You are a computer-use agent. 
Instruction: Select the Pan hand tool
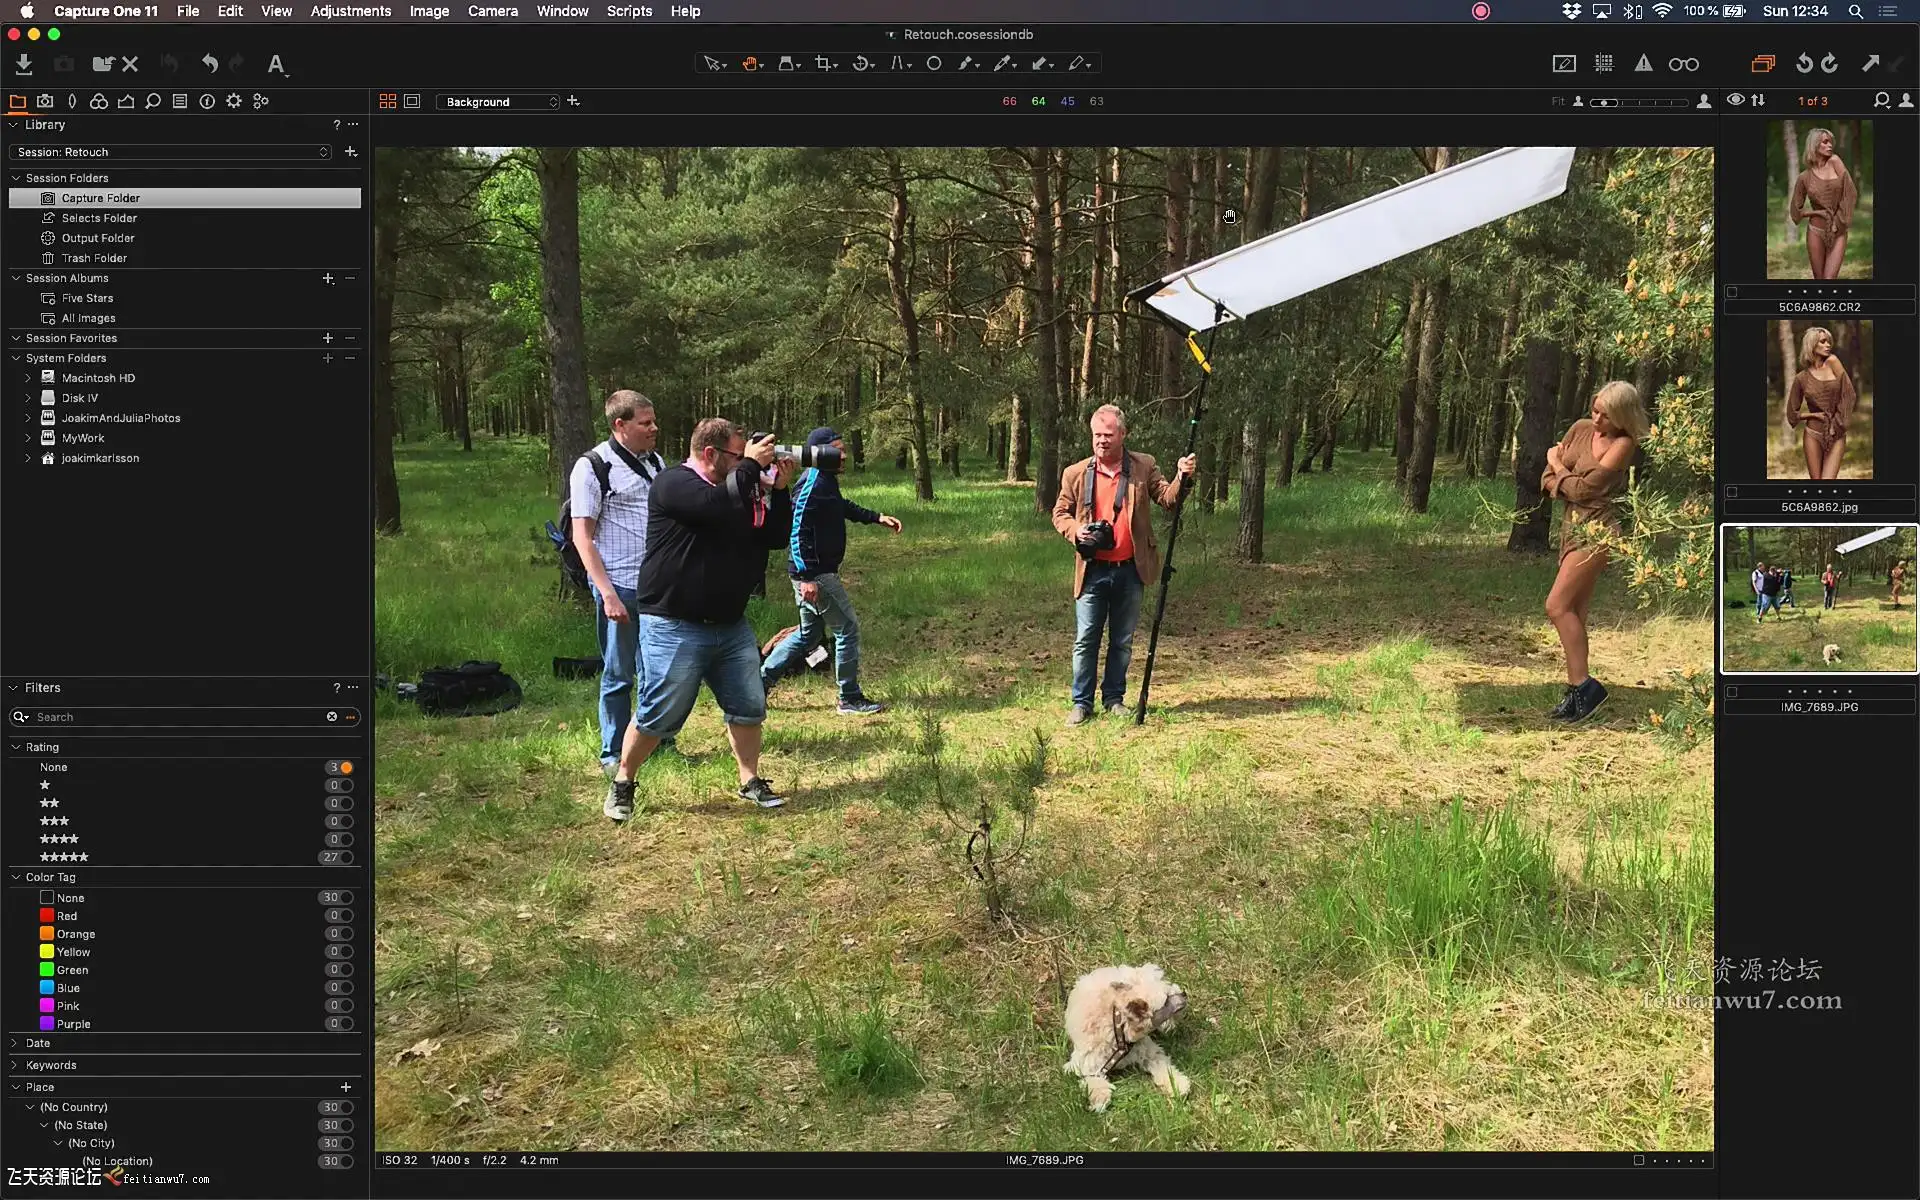point(749,63)
